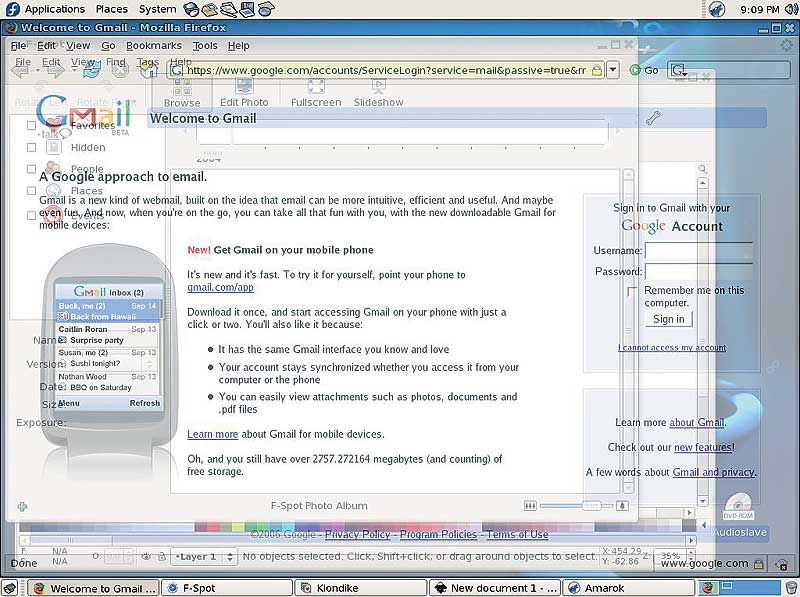Reload the Gmail page in Firefox
The image size is (800, 597).
91,70
